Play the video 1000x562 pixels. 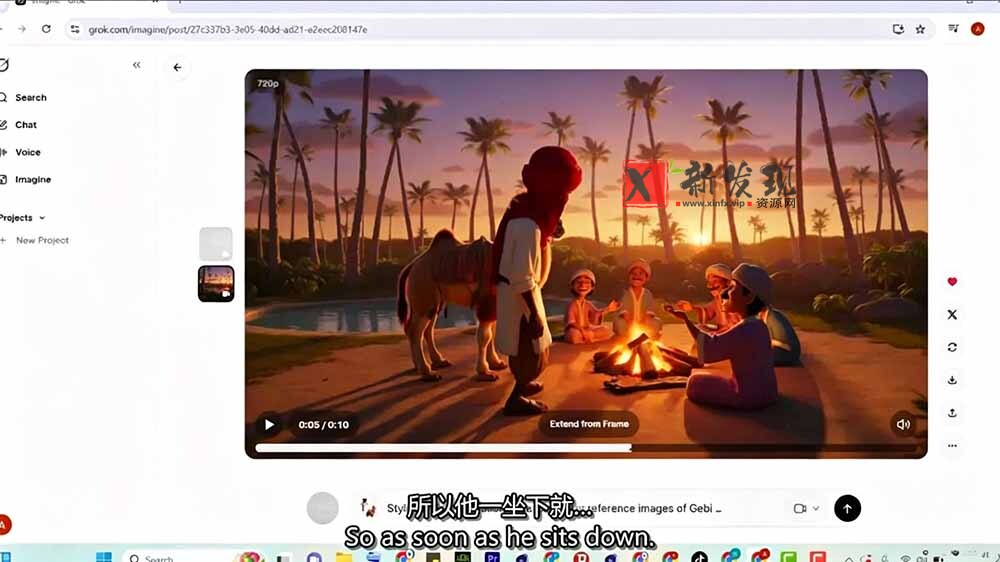(269, 425)
